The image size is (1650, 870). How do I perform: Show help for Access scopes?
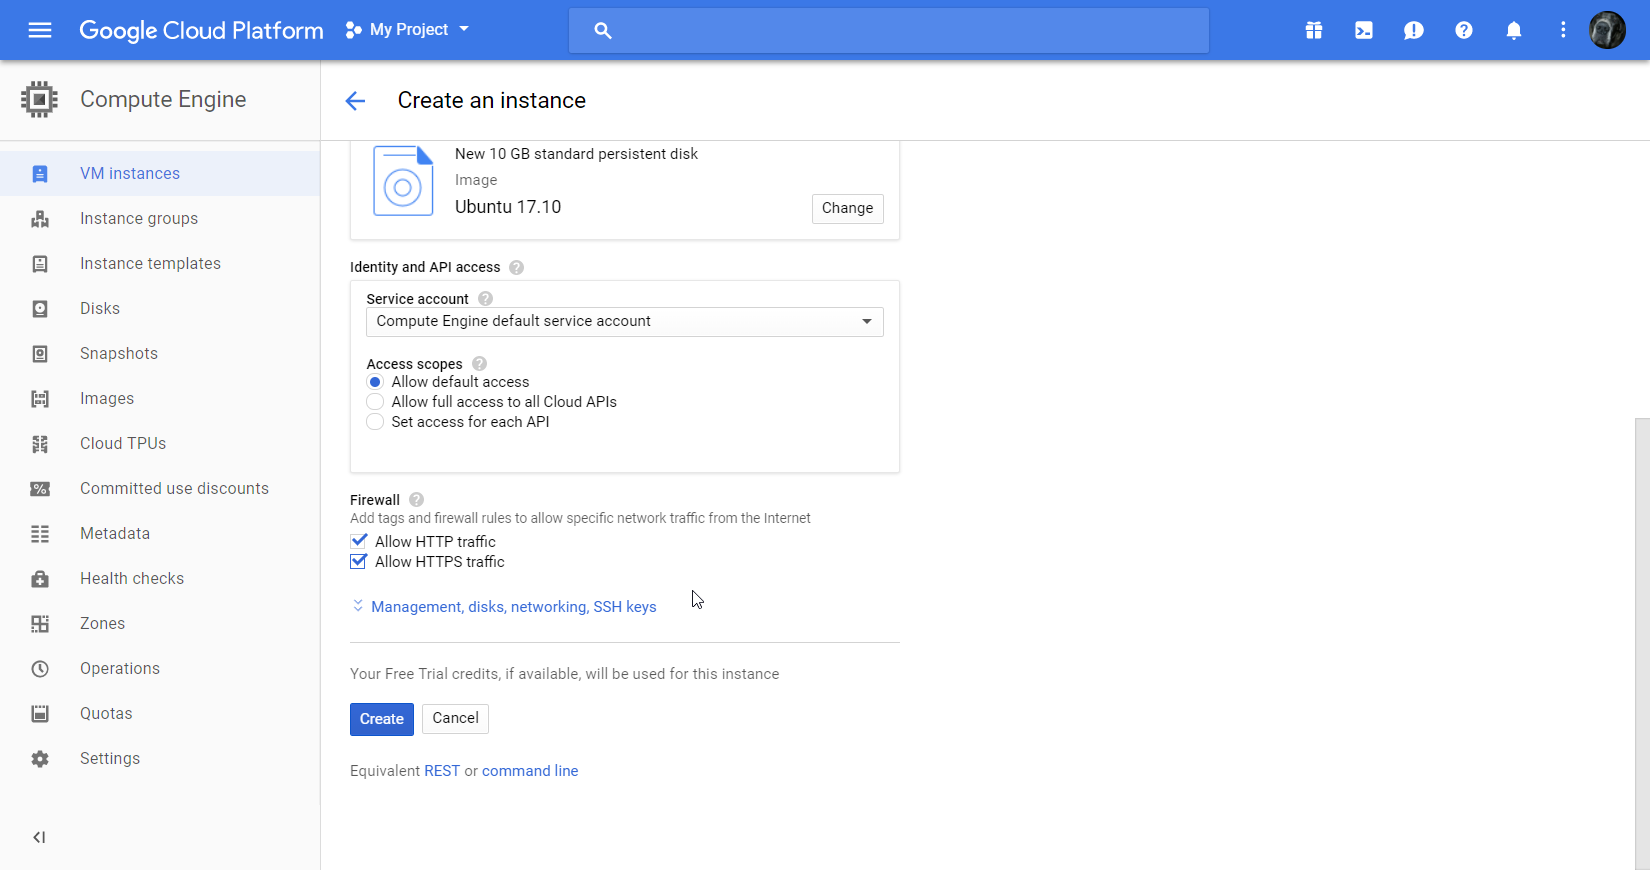[x=479, y=364]
